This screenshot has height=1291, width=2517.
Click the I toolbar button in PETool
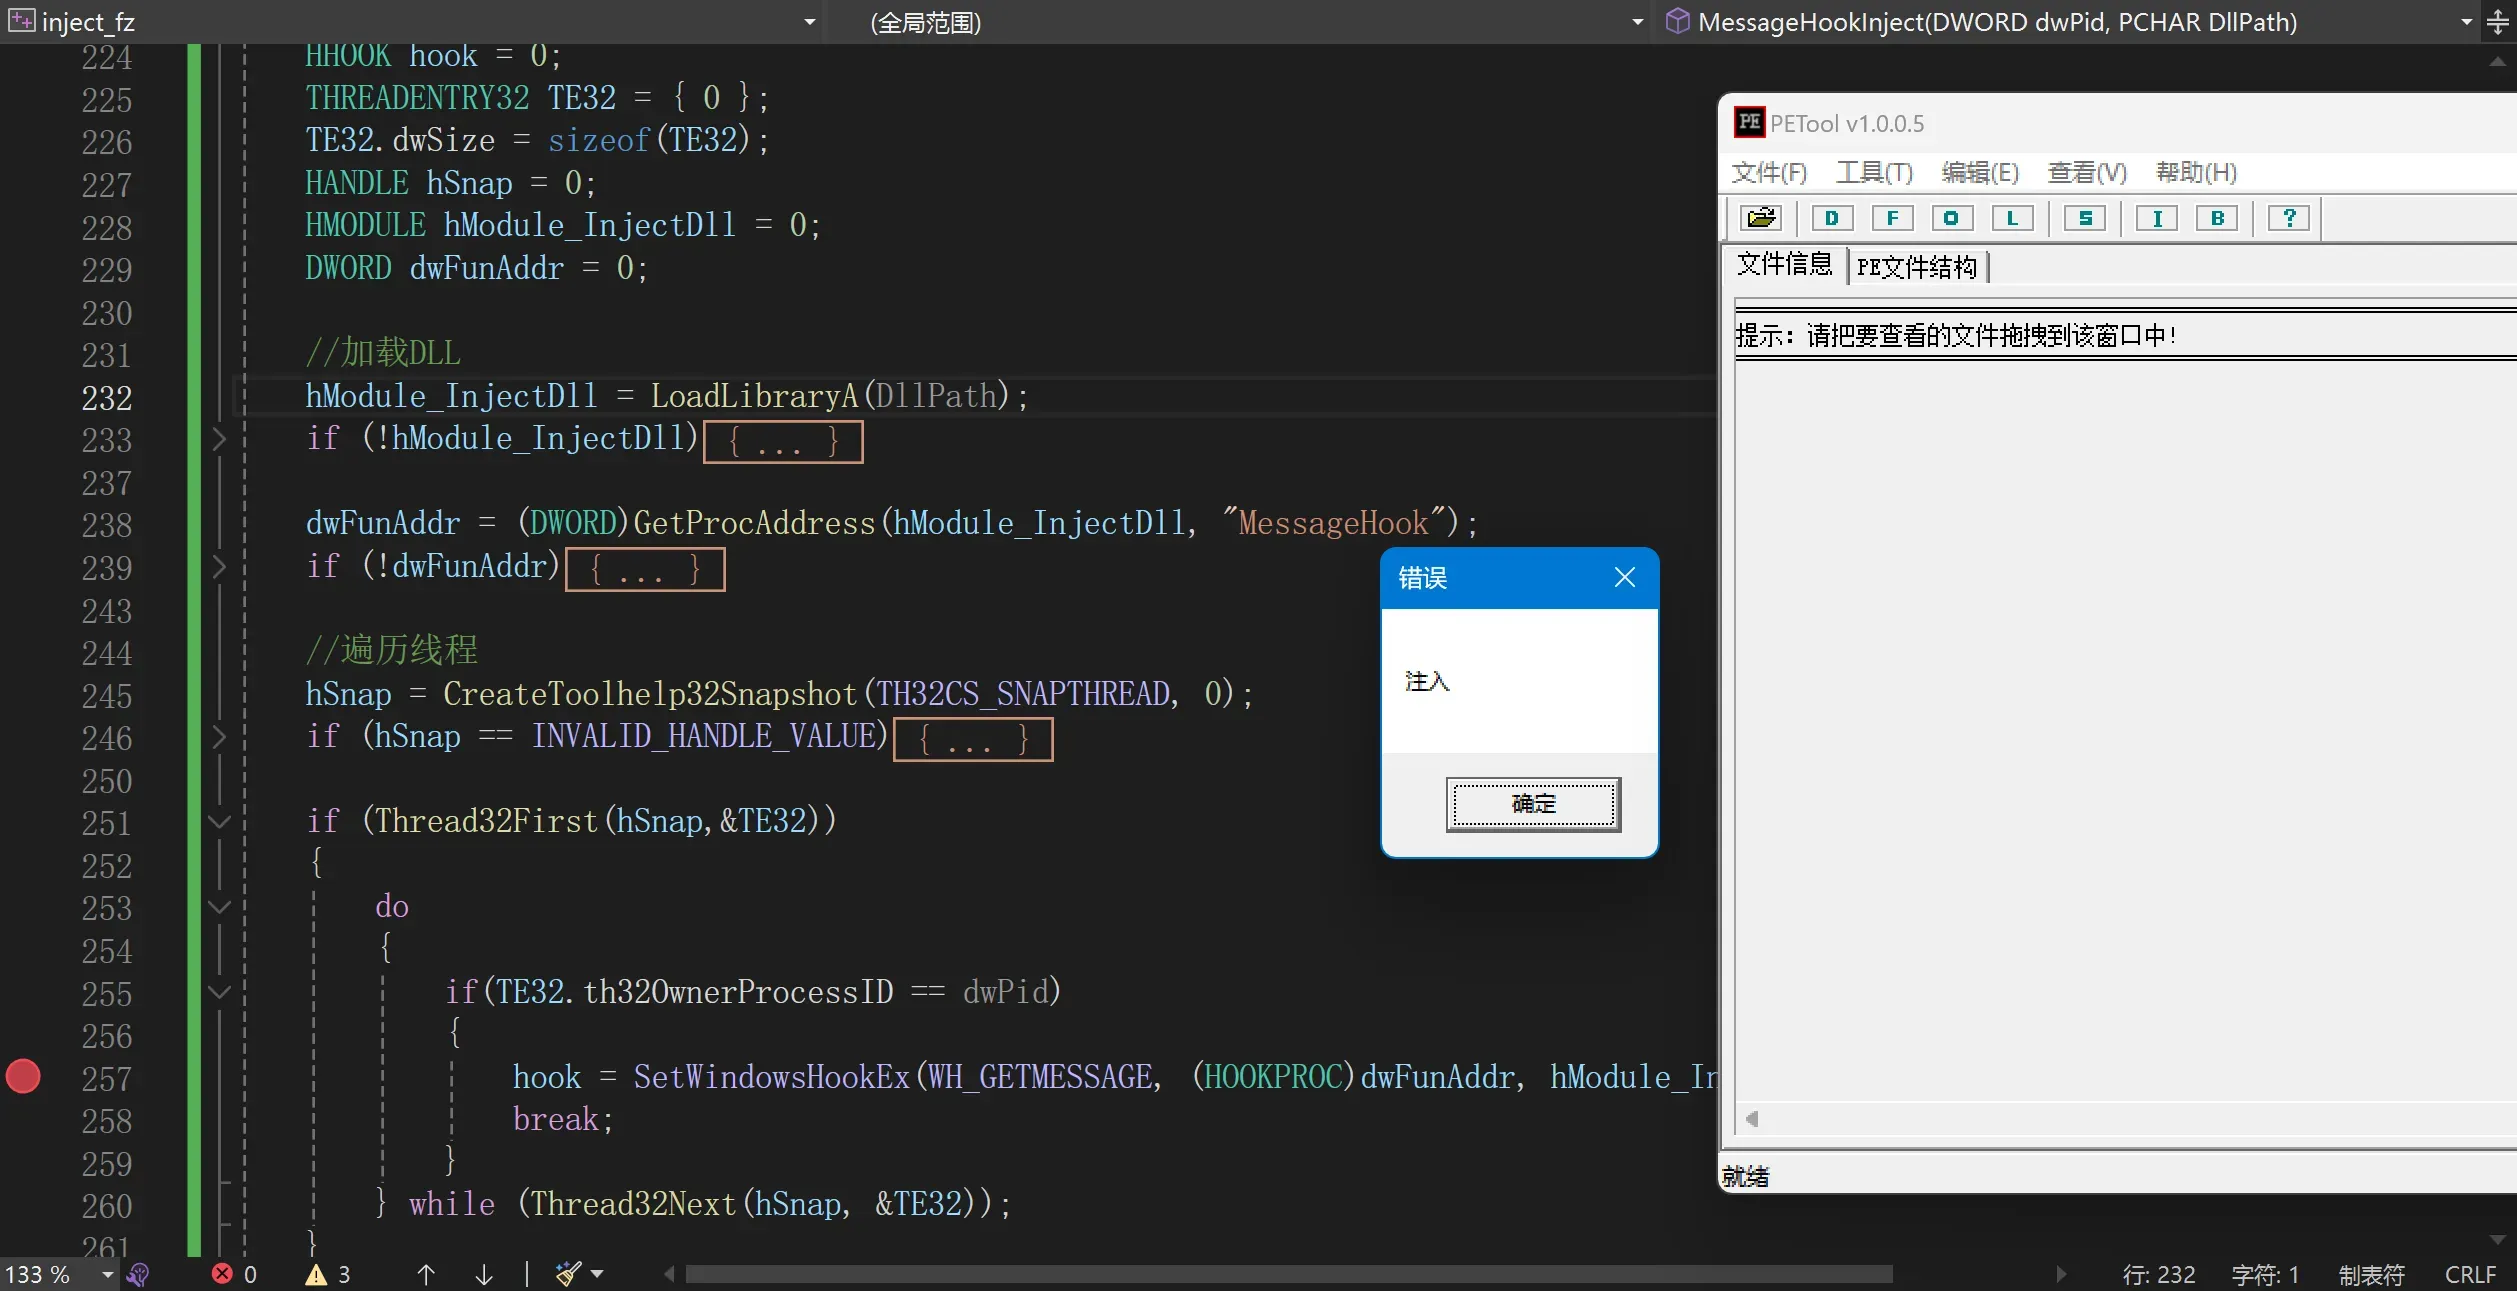[2157, 218]
